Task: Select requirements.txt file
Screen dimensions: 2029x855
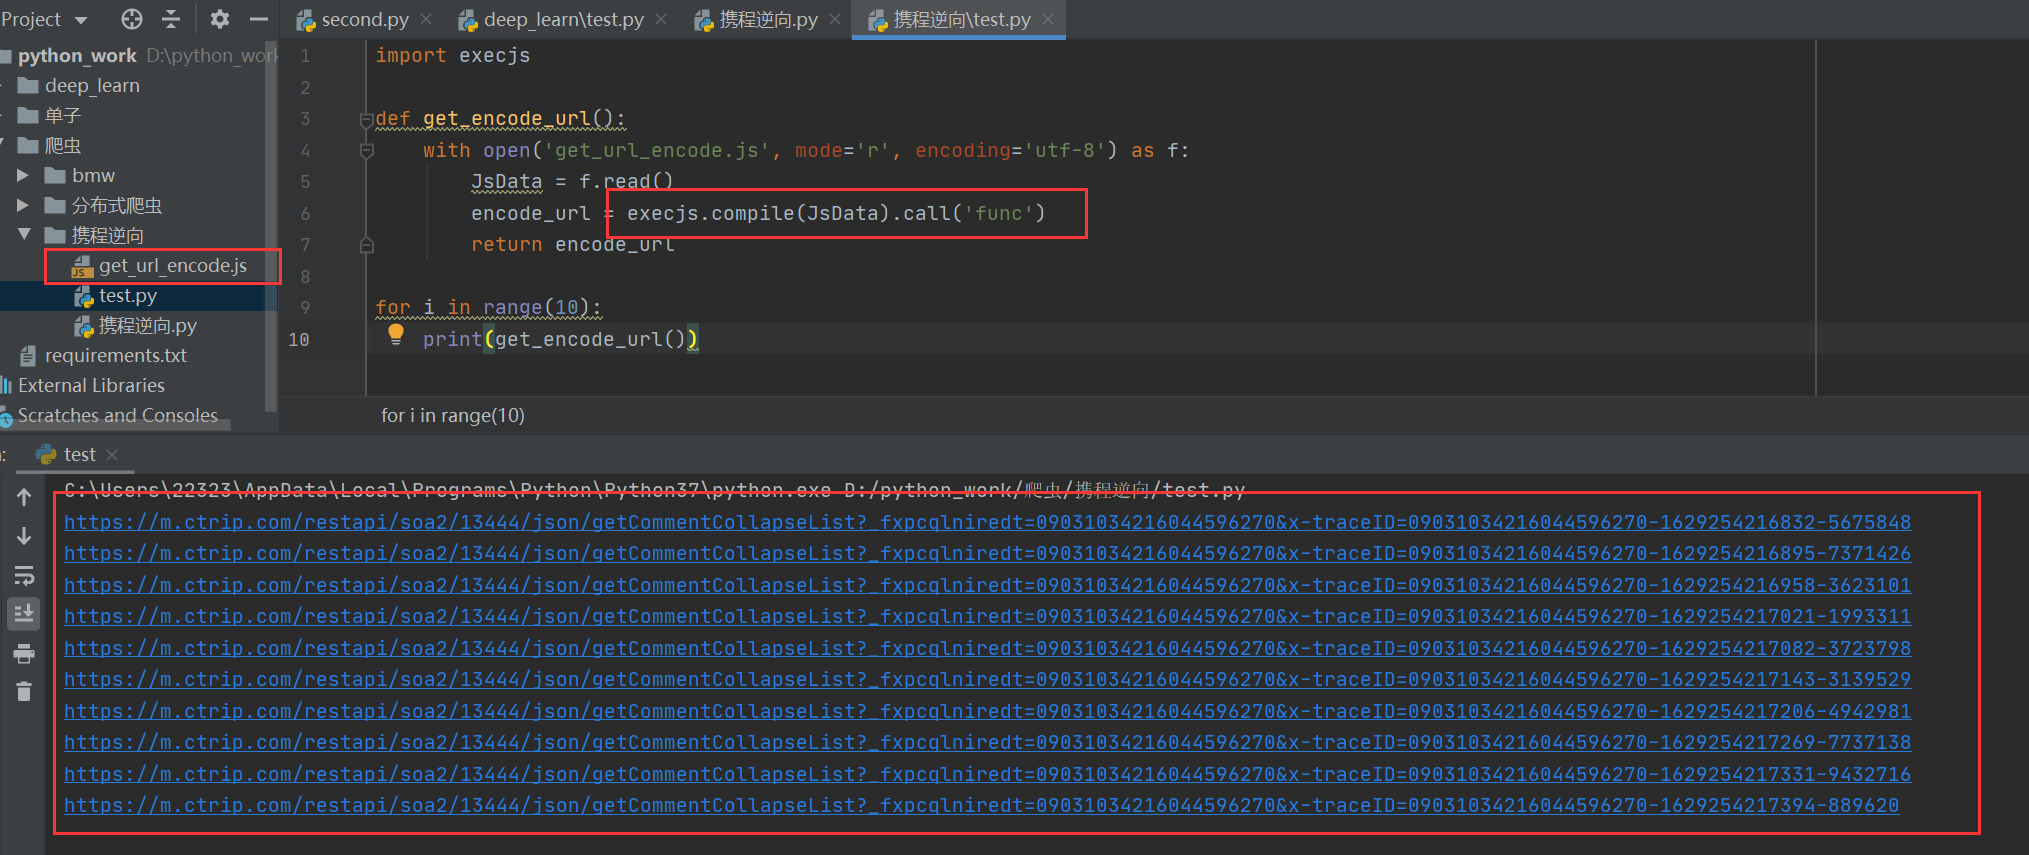Action: pyautogui.click(x=115, y=356)
